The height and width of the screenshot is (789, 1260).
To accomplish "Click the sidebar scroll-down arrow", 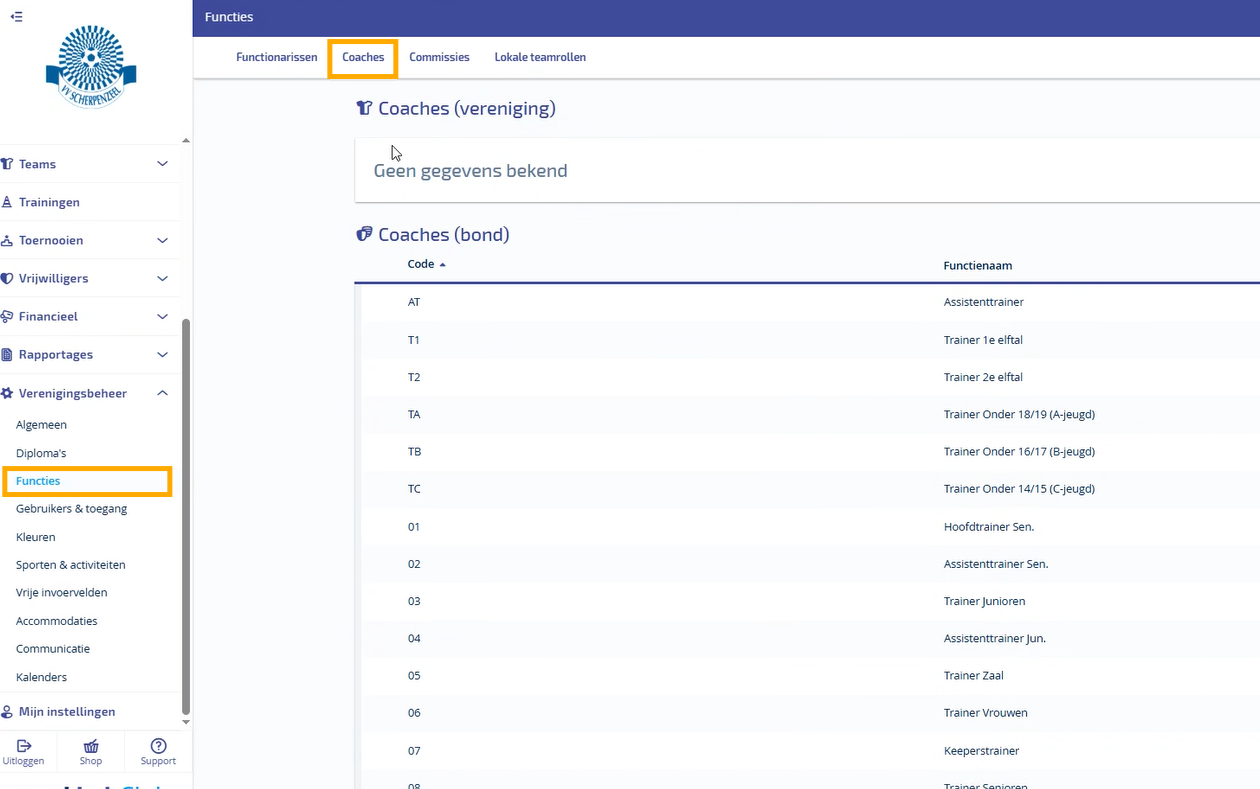I will point(185,722).
